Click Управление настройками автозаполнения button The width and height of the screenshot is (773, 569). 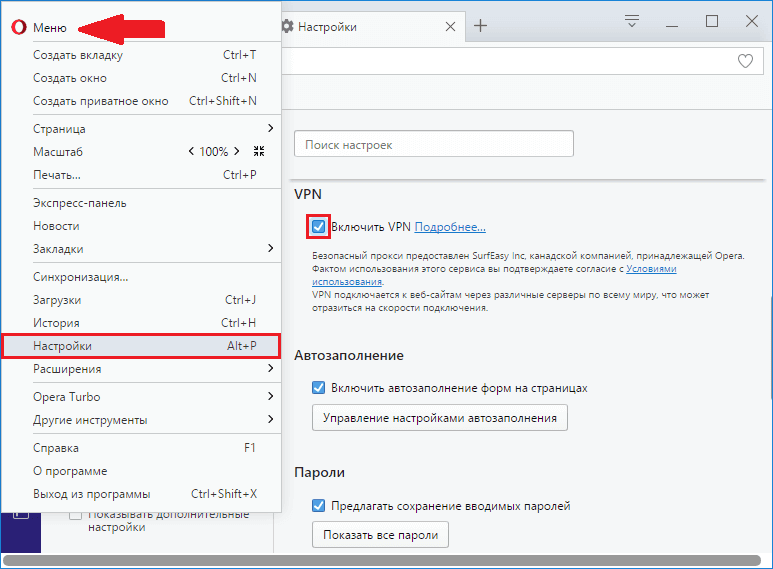coord(440,418)
